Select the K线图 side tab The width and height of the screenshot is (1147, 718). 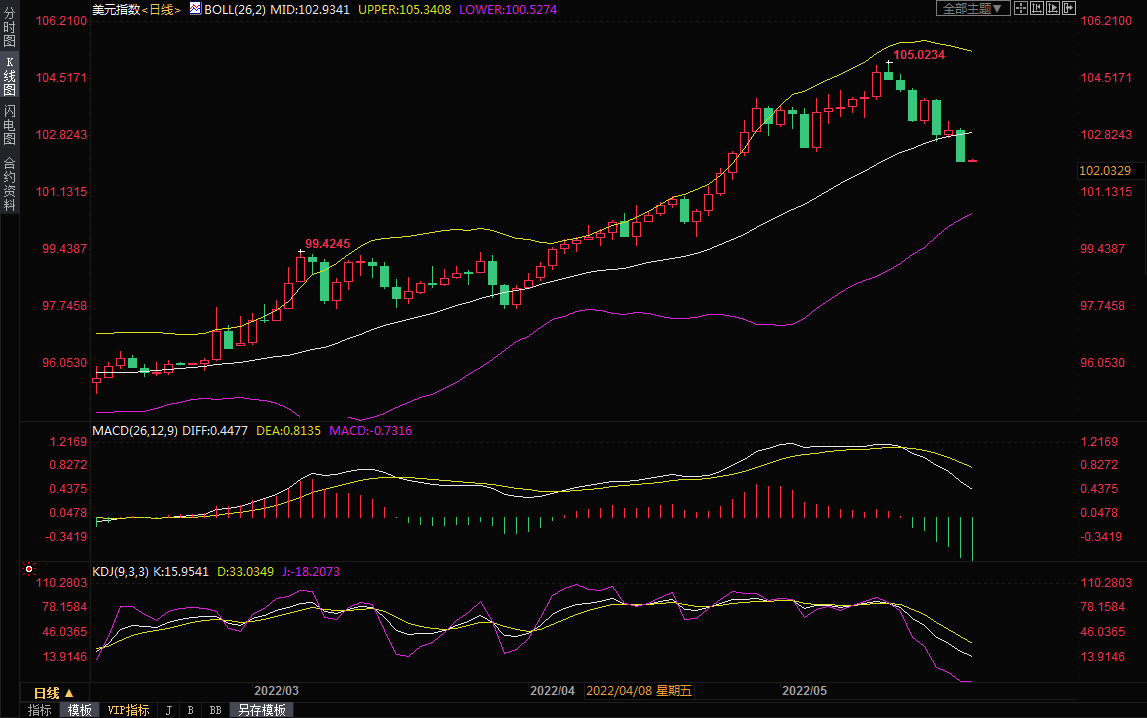[9, 76]
